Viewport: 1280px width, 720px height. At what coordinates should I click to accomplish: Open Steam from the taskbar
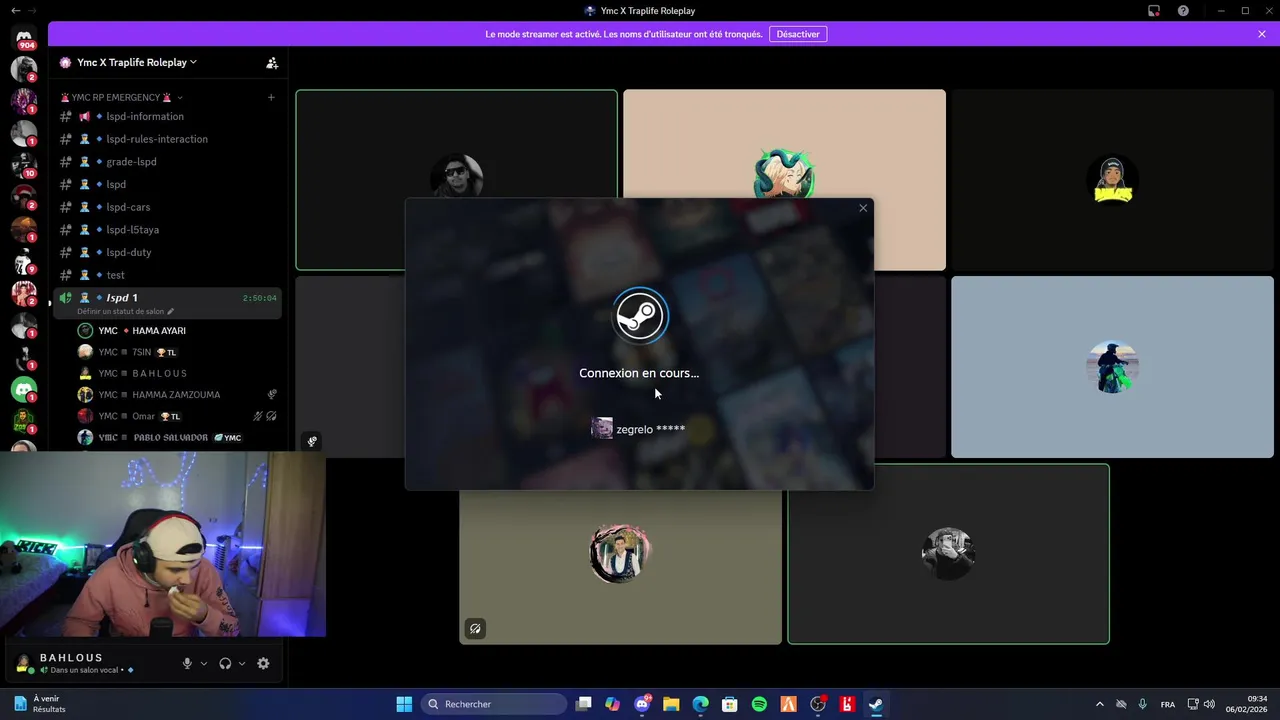pyautogui.click(x=876, y=704)
